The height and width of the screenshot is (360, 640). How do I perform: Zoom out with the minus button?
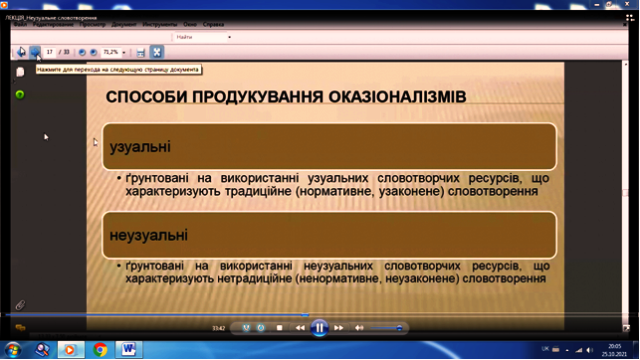82,52
